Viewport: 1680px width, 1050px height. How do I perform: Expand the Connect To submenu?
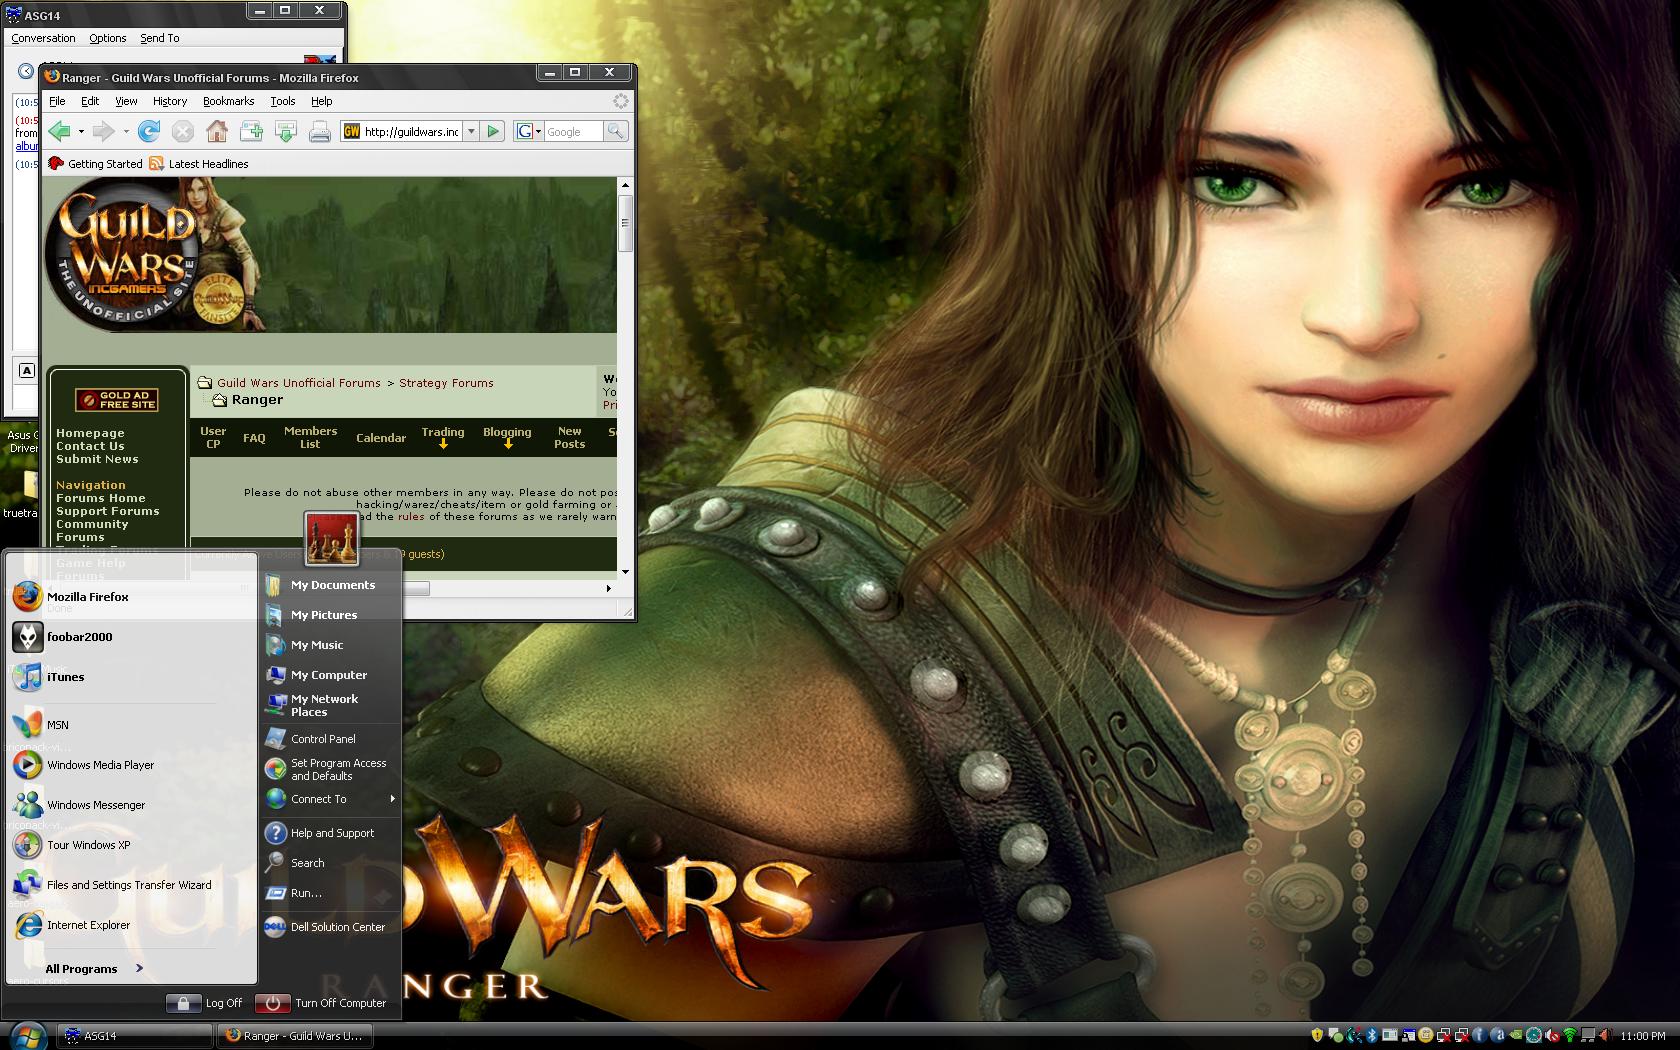(x=332, y=799)
